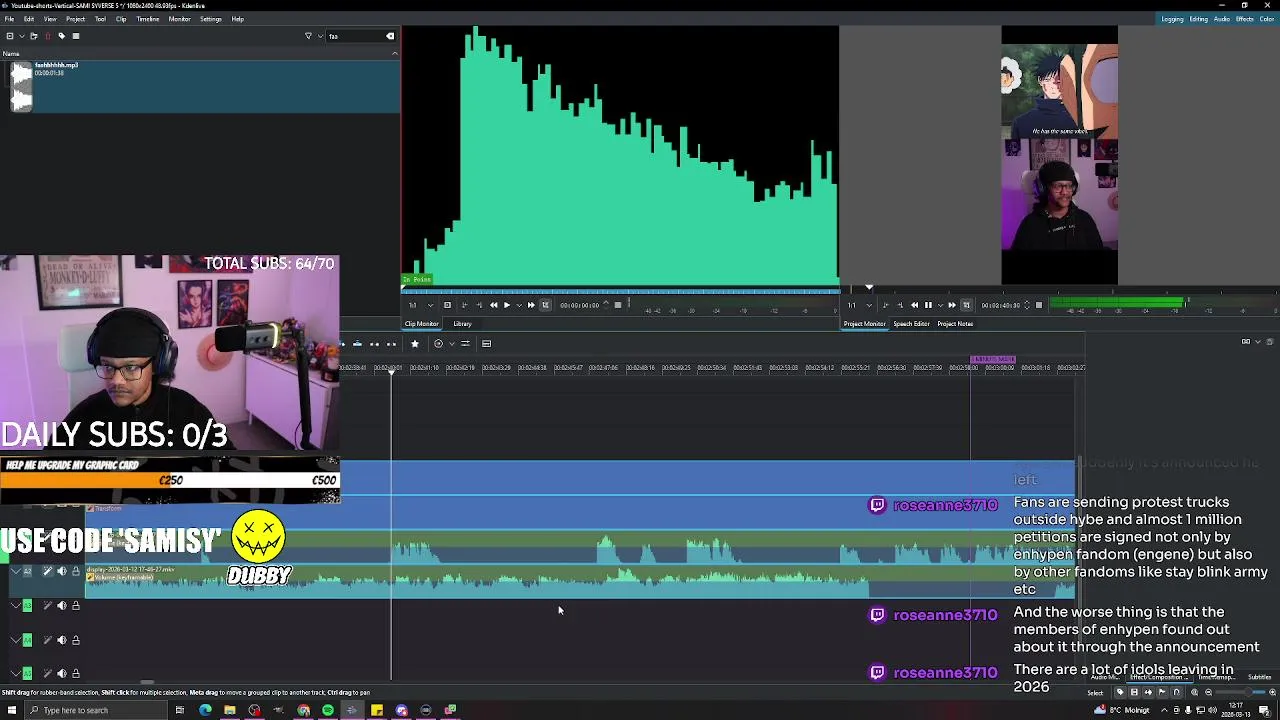The image size is (1280, 720).
Task: Open Microsoft Edge from the taskbar
Action: pos(205,710)
